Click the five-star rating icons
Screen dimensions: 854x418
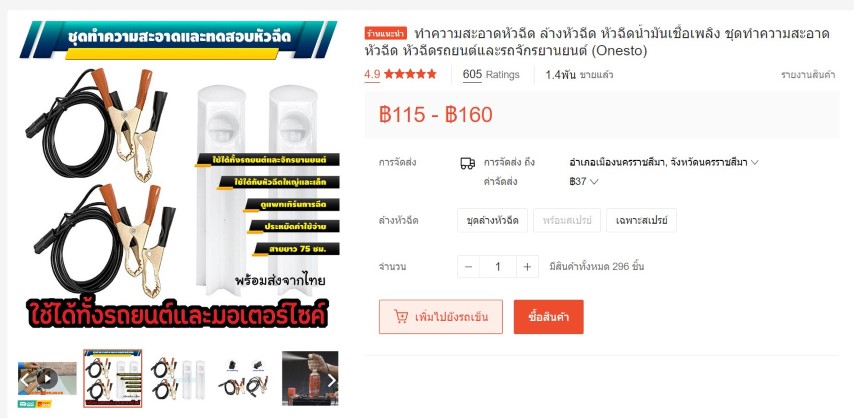(x=410, y=74)
